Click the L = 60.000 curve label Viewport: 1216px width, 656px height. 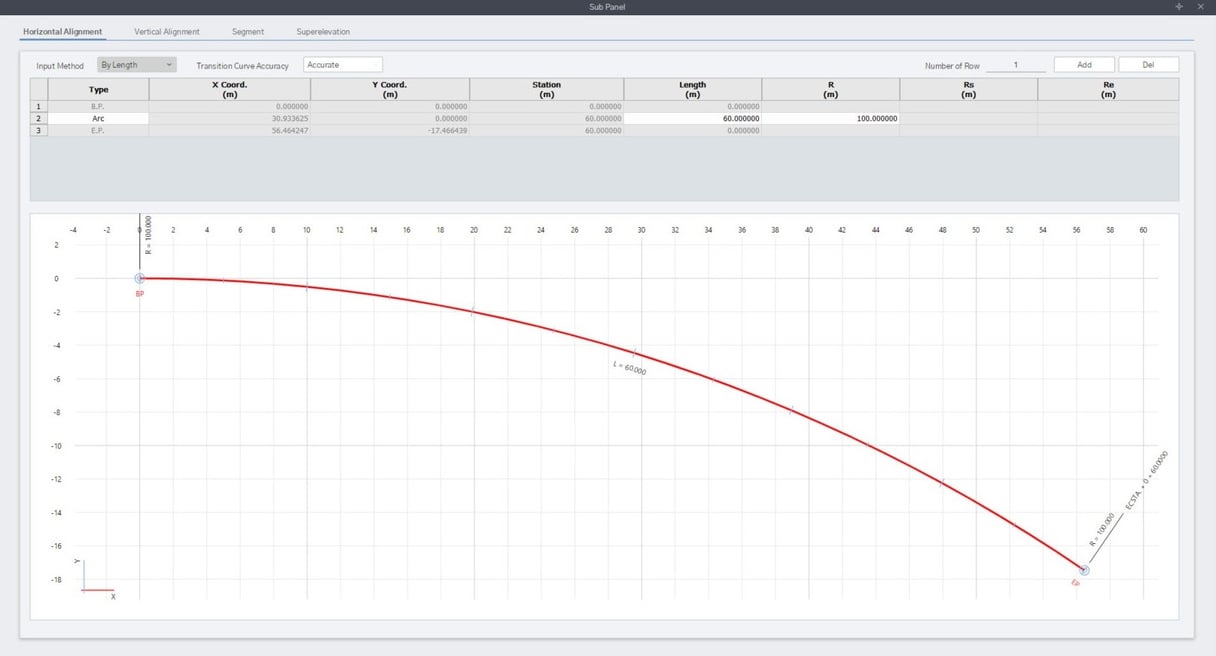tap(629, 368)
